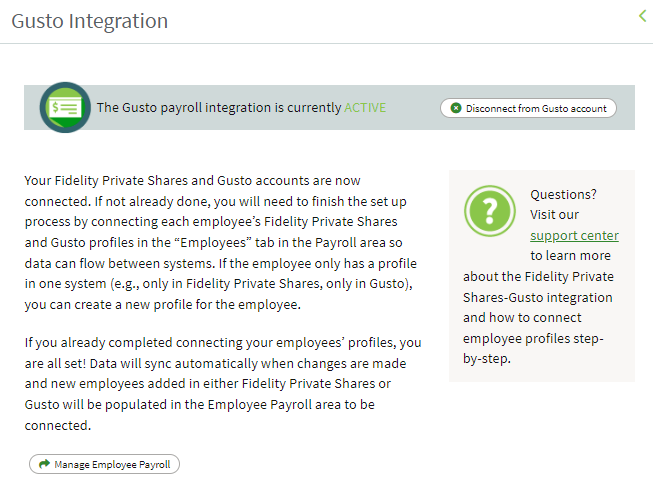The height and width of the screenshot is (482, 653).
Task: Click the "Gusto will be populated" line of text
Action: pyautogui.click(x=199, y=405)
